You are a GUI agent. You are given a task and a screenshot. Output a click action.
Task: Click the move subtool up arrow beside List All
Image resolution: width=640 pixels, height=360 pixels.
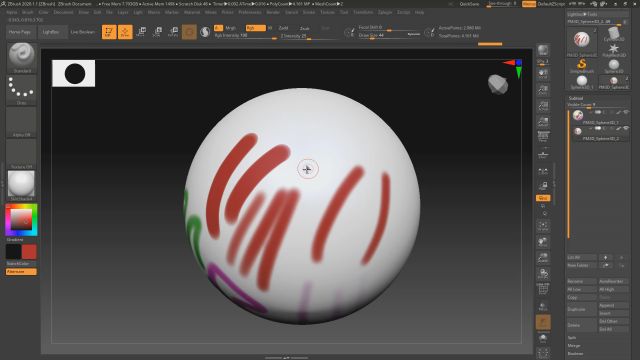606,258
